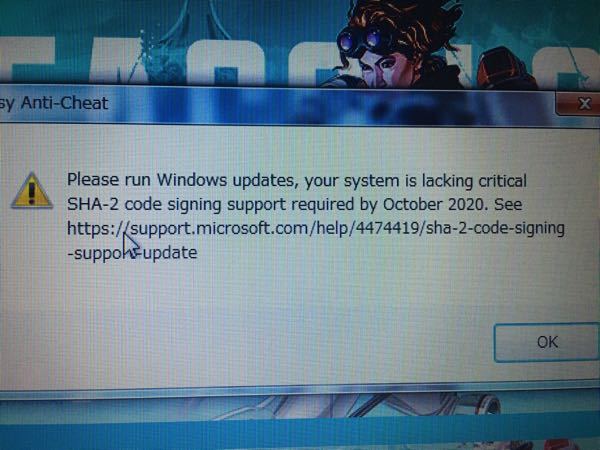Viewport: 600px width, 450px height.
Task: Click the Anti-Cheat title bar text
Action: point(54,103)
